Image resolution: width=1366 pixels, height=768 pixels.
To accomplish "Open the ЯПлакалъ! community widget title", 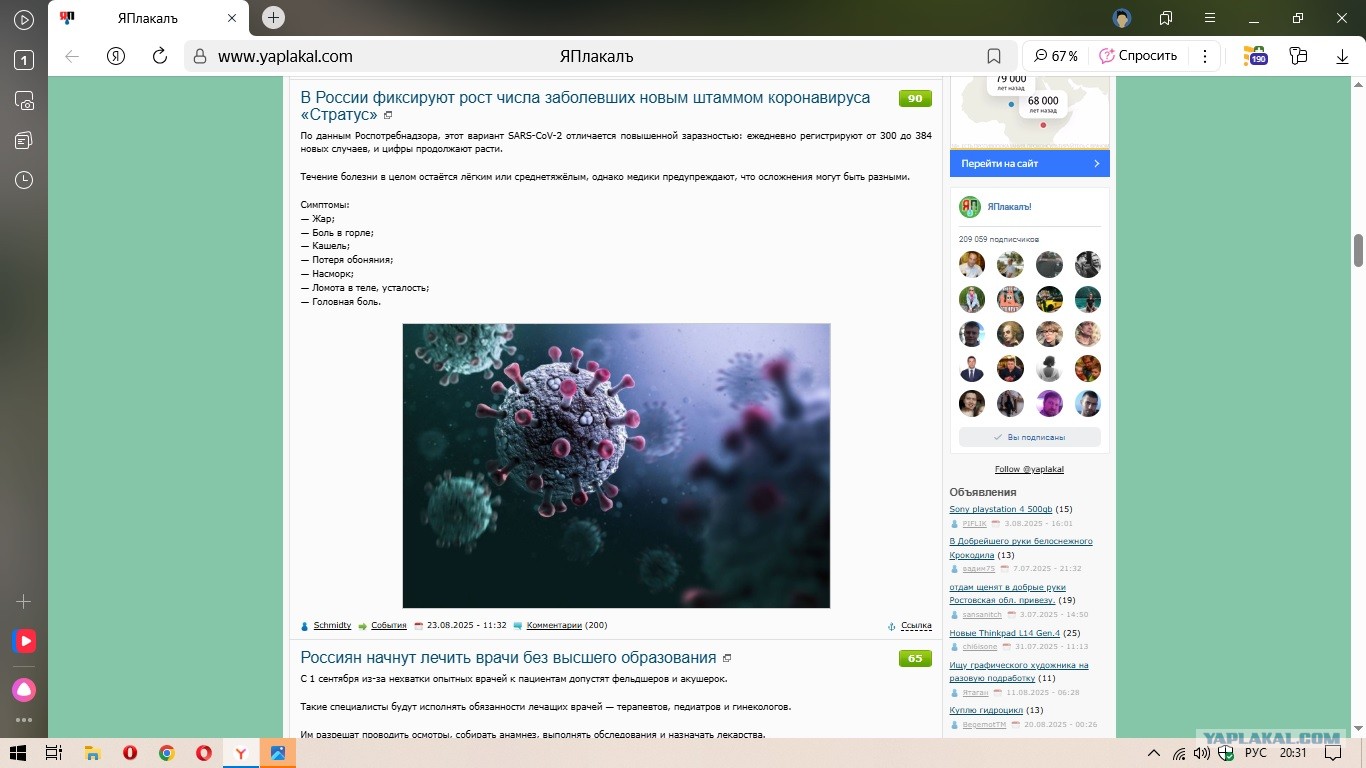I will 1009,207.
